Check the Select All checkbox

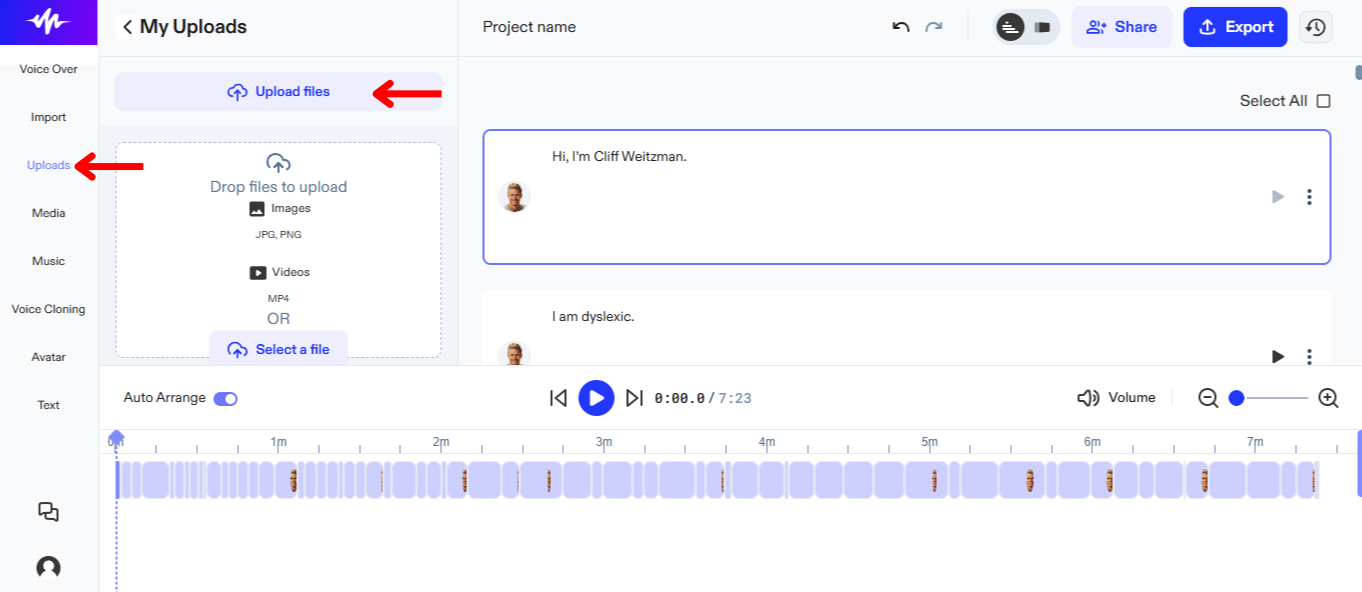(x=1324, y=101)
